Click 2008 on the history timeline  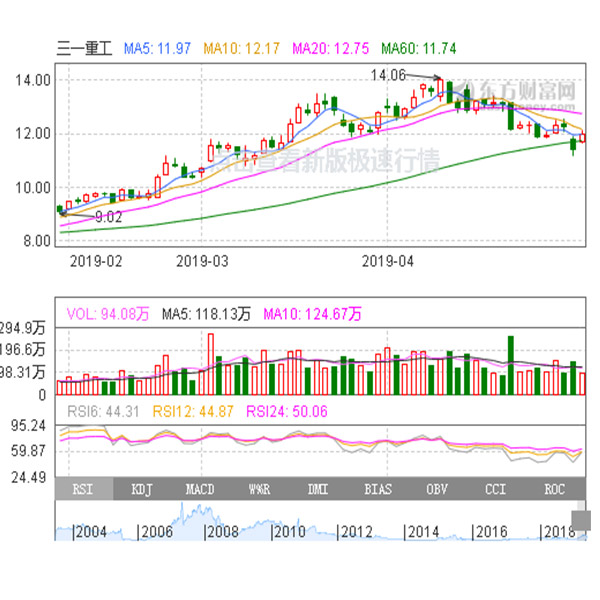point(222,533)
